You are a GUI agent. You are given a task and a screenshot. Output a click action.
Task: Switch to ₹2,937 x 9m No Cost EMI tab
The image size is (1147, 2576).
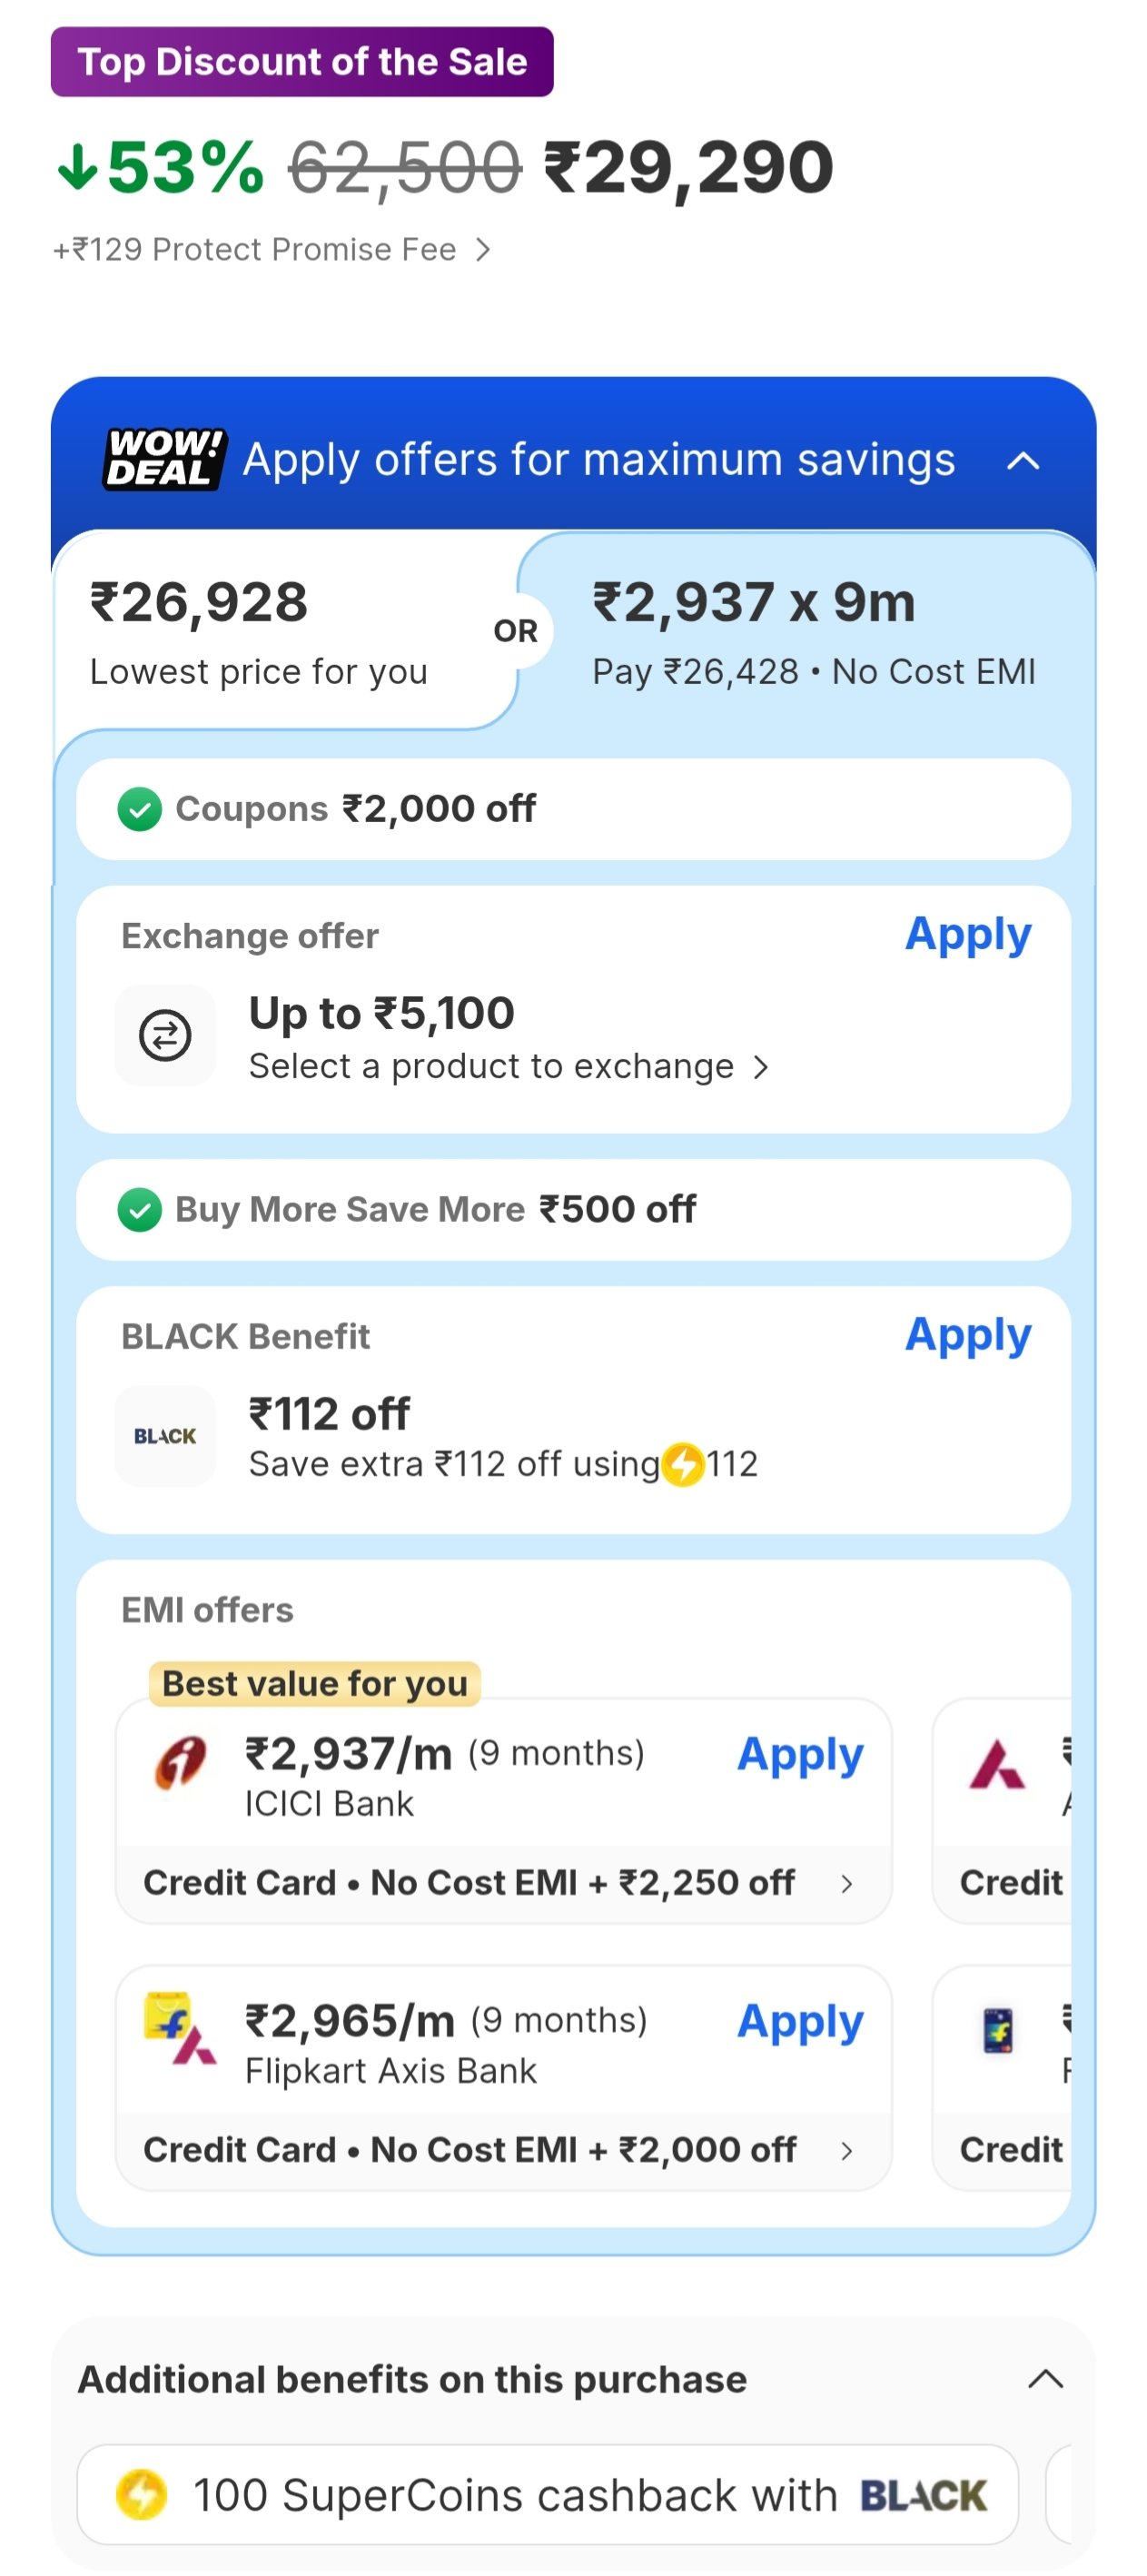[x=812, y=632]
